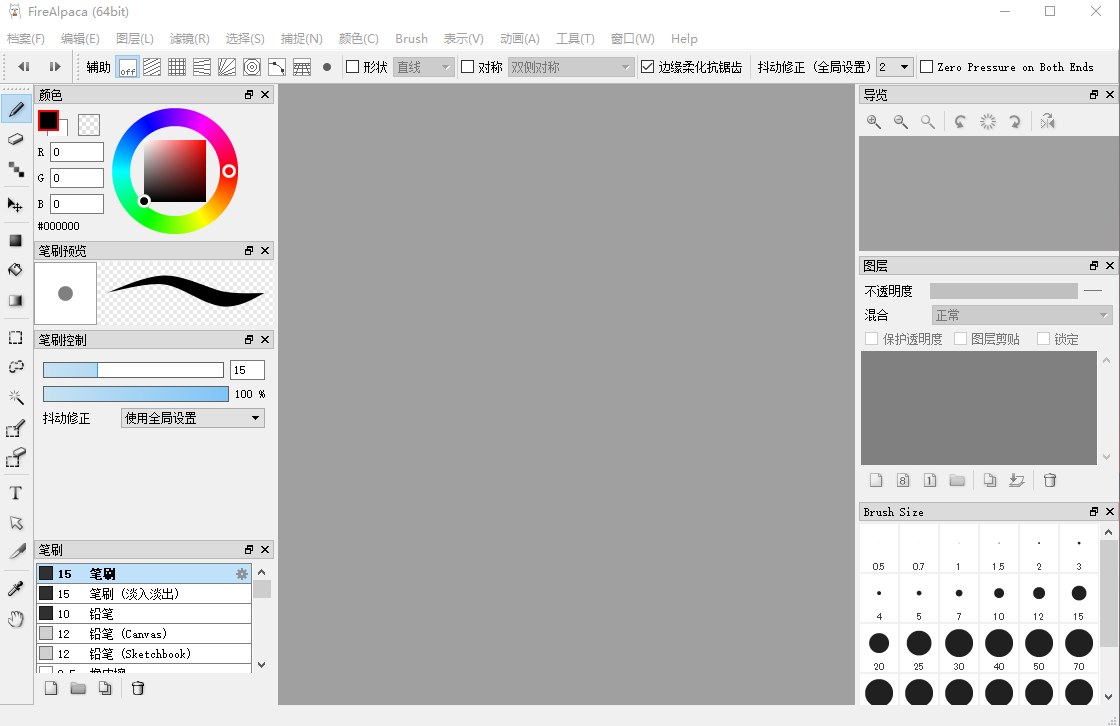The width and height of the screenshot is (1120, 726).
Task: Enable the 对称 symmetry checkbox
Action: (468, 67)
